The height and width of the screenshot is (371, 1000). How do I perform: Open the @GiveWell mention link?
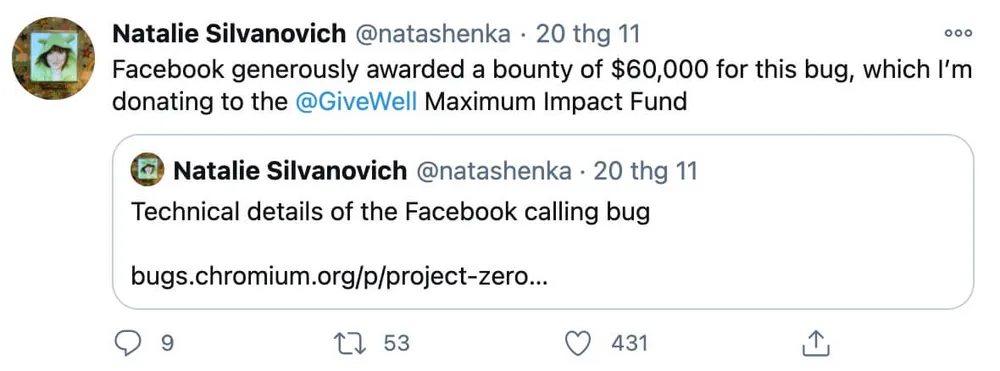357,101
